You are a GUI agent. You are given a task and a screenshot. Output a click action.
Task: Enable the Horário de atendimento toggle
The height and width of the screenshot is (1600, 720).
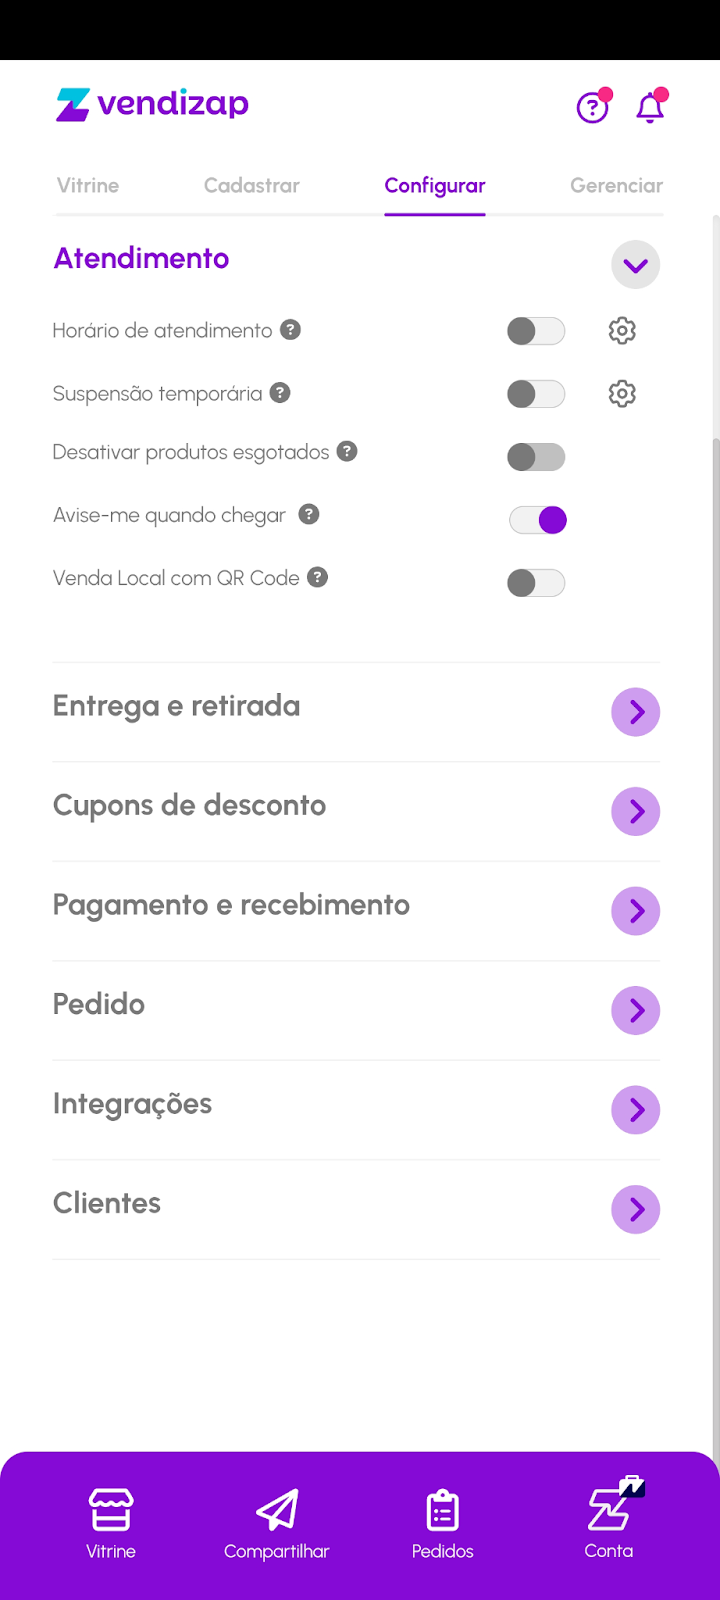point(536,331)
